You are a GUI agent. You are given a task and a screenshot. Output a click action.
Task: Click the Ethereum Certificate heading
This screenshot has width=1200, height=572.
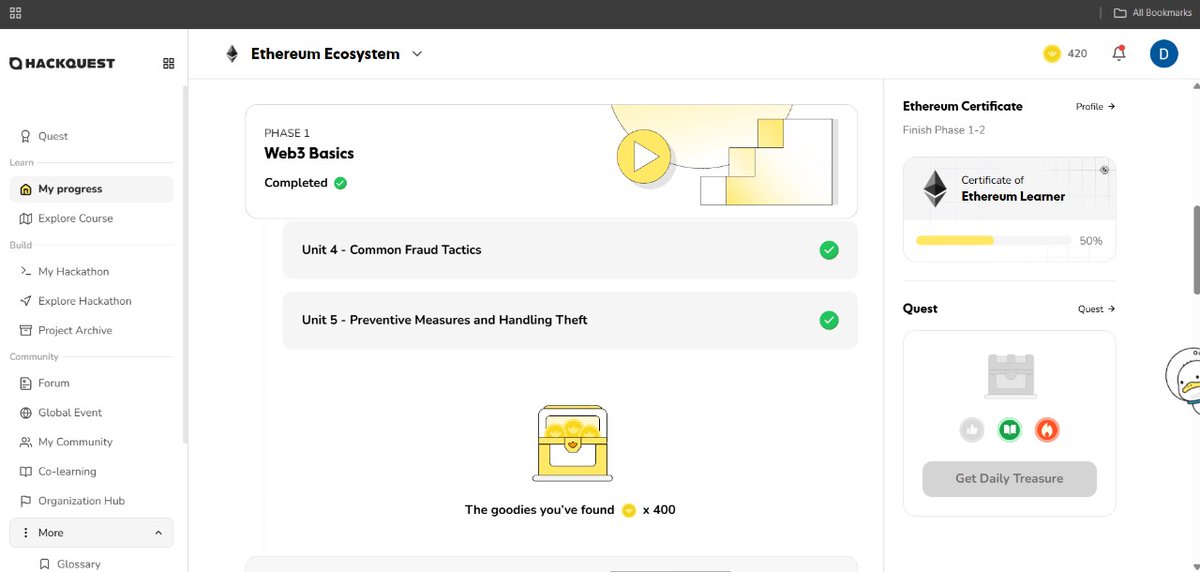962,106
